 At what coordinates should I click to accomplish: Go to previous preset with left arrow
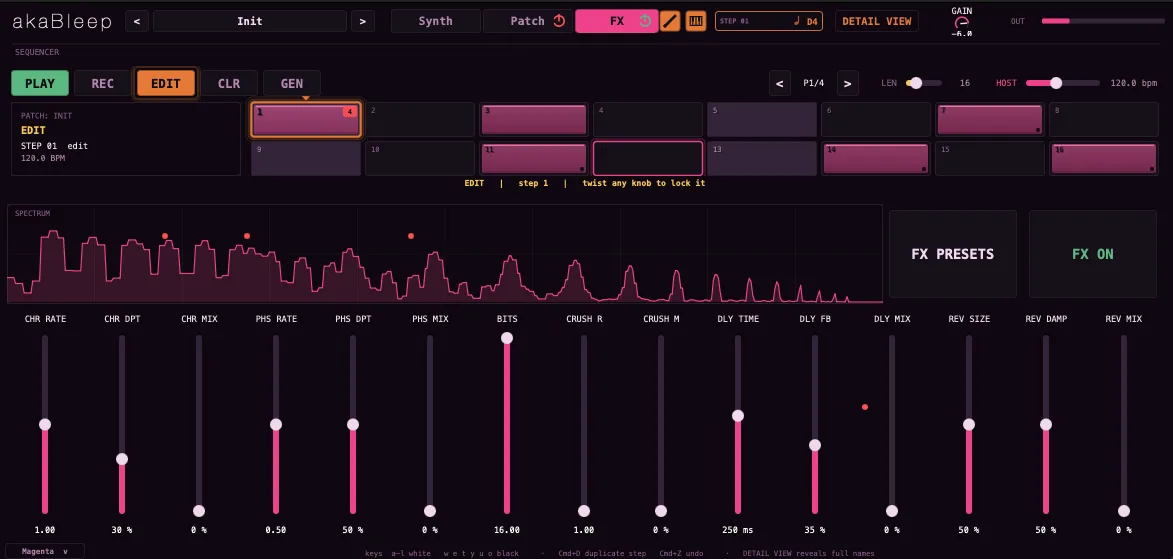click(x=137, y=21)
